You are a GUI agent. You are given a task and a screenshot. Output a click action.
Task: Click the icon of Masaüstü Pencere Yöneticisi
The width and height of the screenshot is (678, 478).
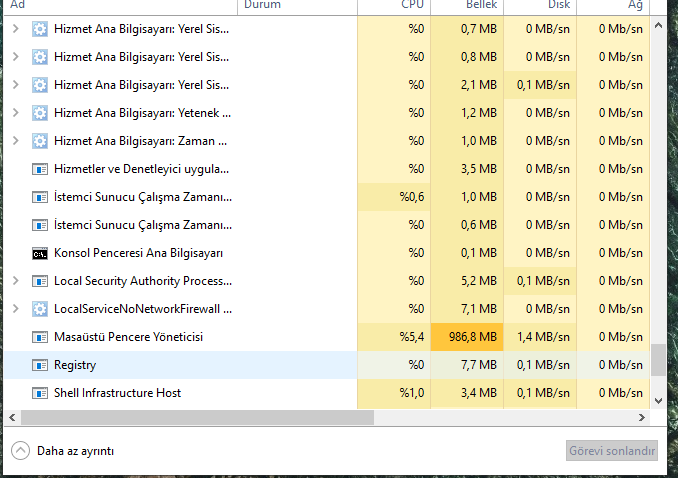[40, 337]
